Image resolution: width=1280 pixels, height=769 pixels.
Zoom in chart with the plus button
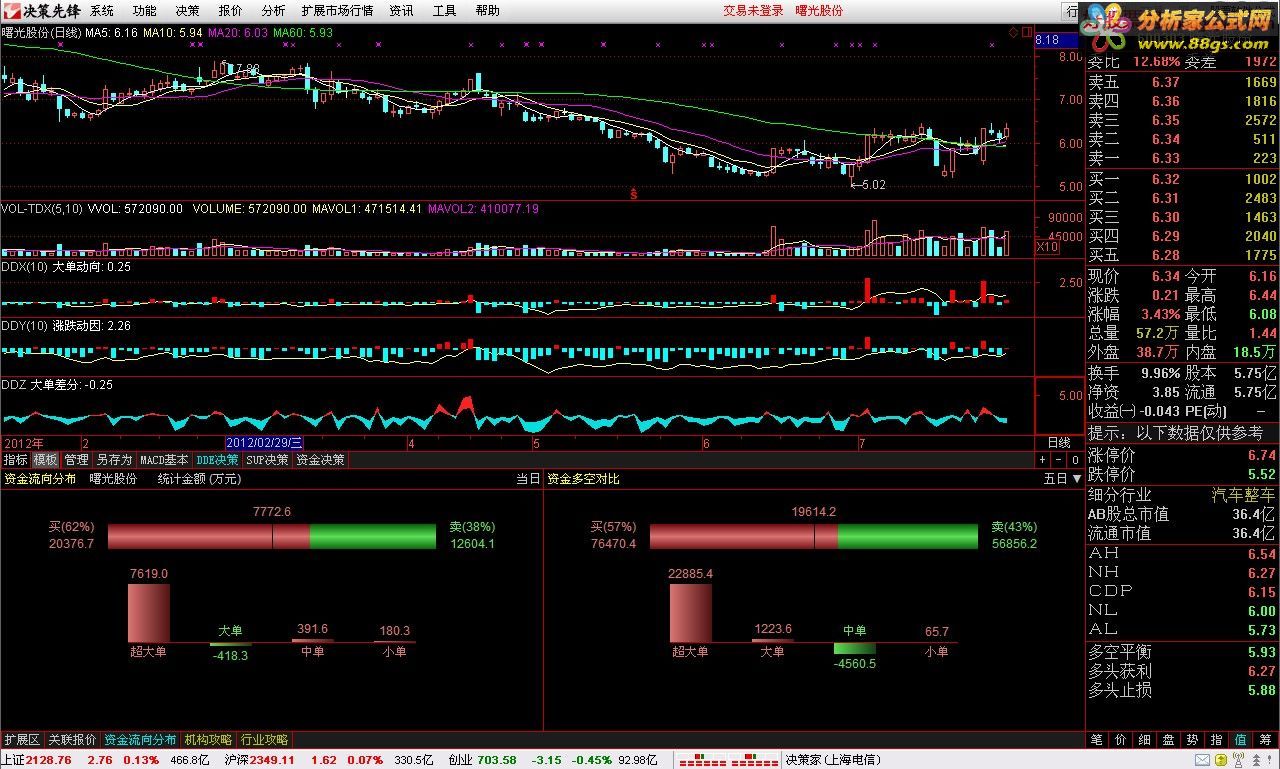(1043, 460)
